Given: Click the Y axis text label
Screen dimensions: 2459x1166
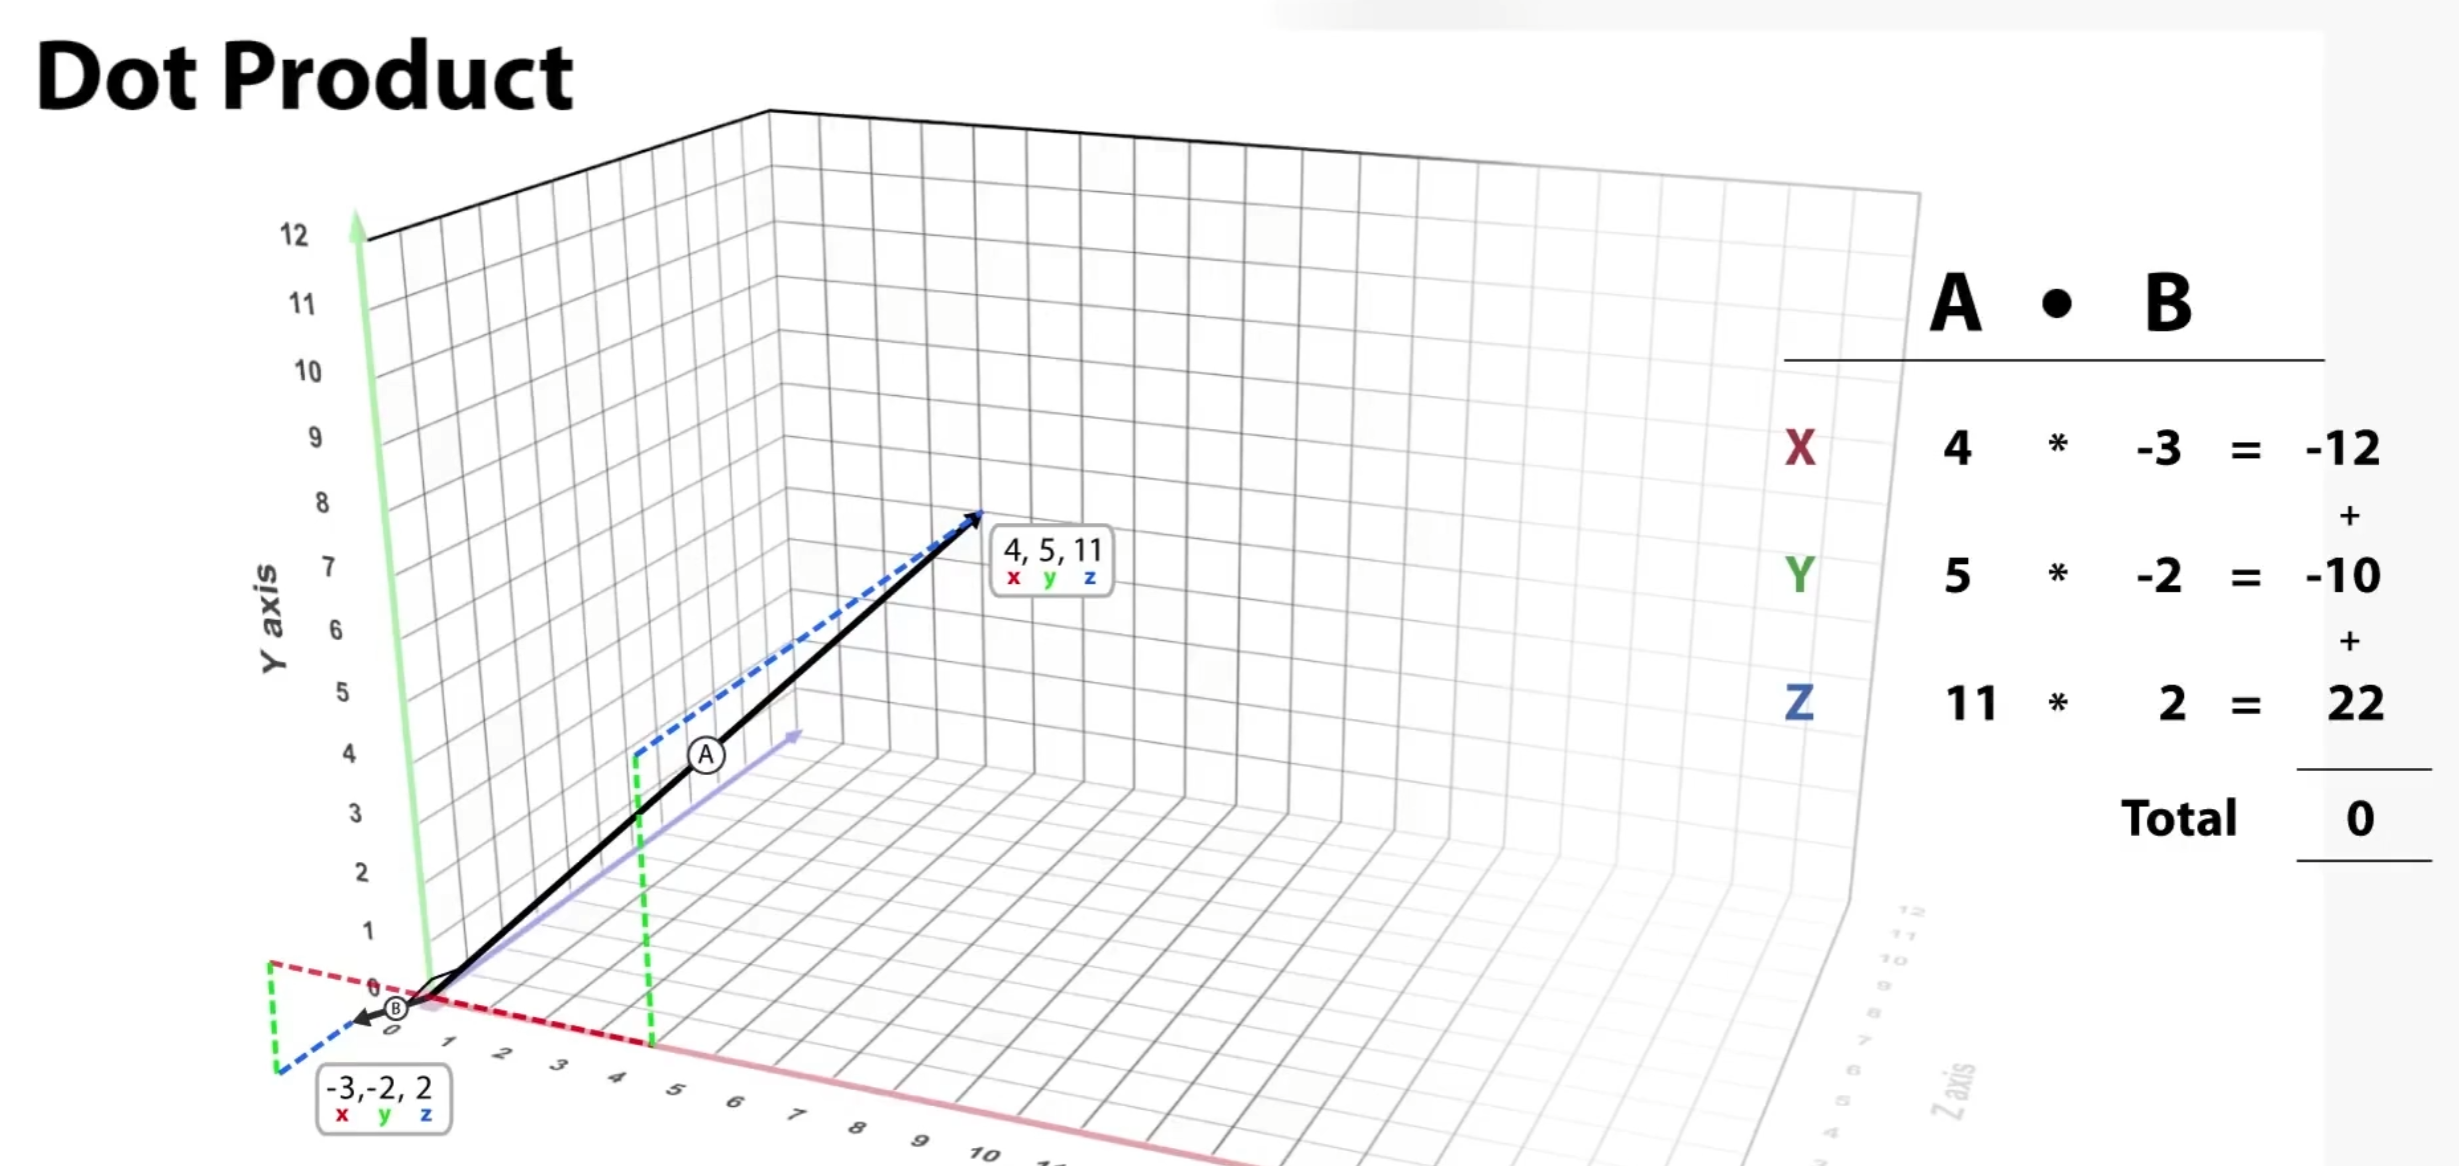Looking at the screenshot, I should click(269, 617).
